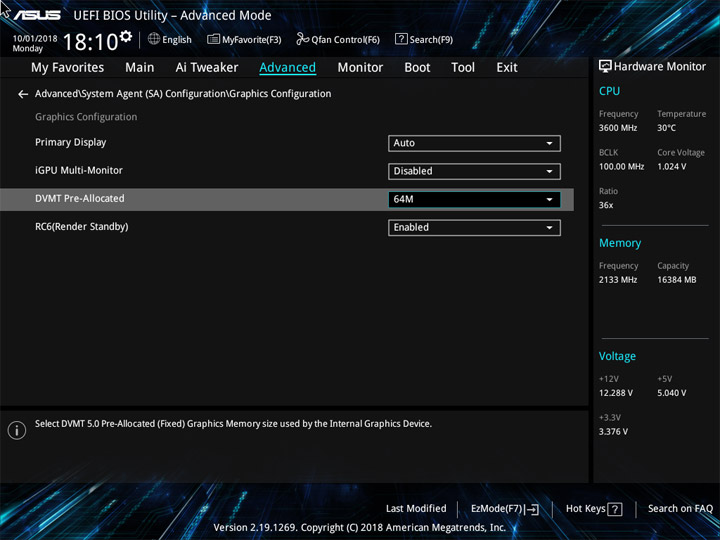The height and width of the screenshot is (540, 720).
Task: Click the Voltage section heading
Action: pyautogui.click(x=617, y=357)
